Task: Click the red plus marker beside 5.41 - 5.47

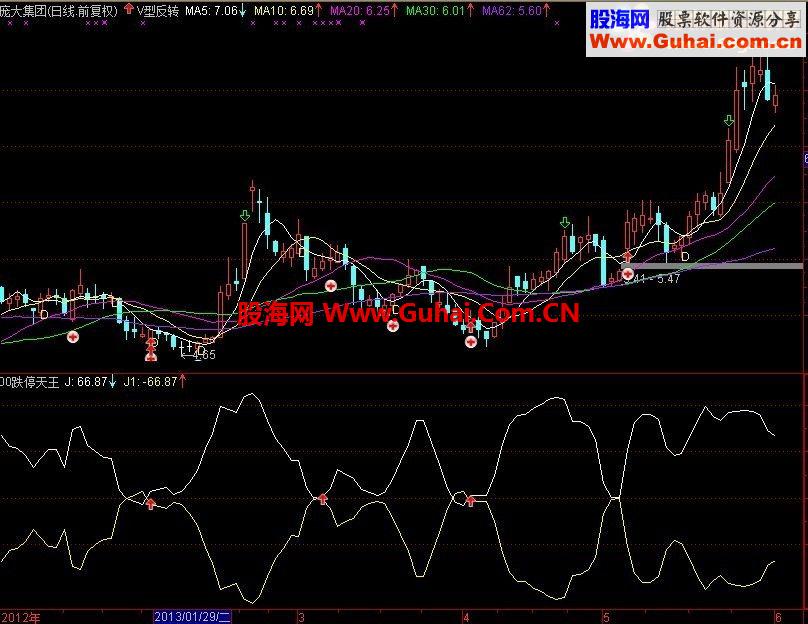Action: pos(628,275)
